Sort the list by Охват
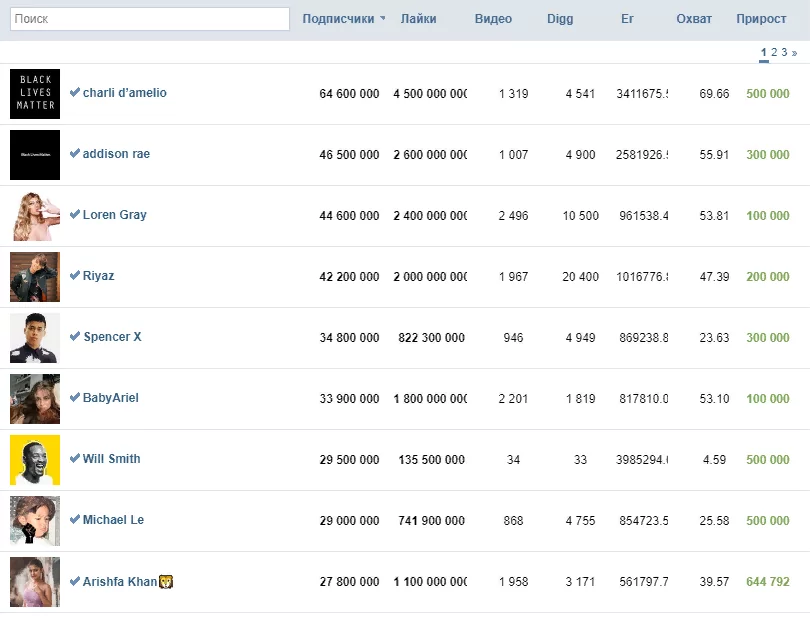Screen dimensions: 810x617 click(694, 19)
